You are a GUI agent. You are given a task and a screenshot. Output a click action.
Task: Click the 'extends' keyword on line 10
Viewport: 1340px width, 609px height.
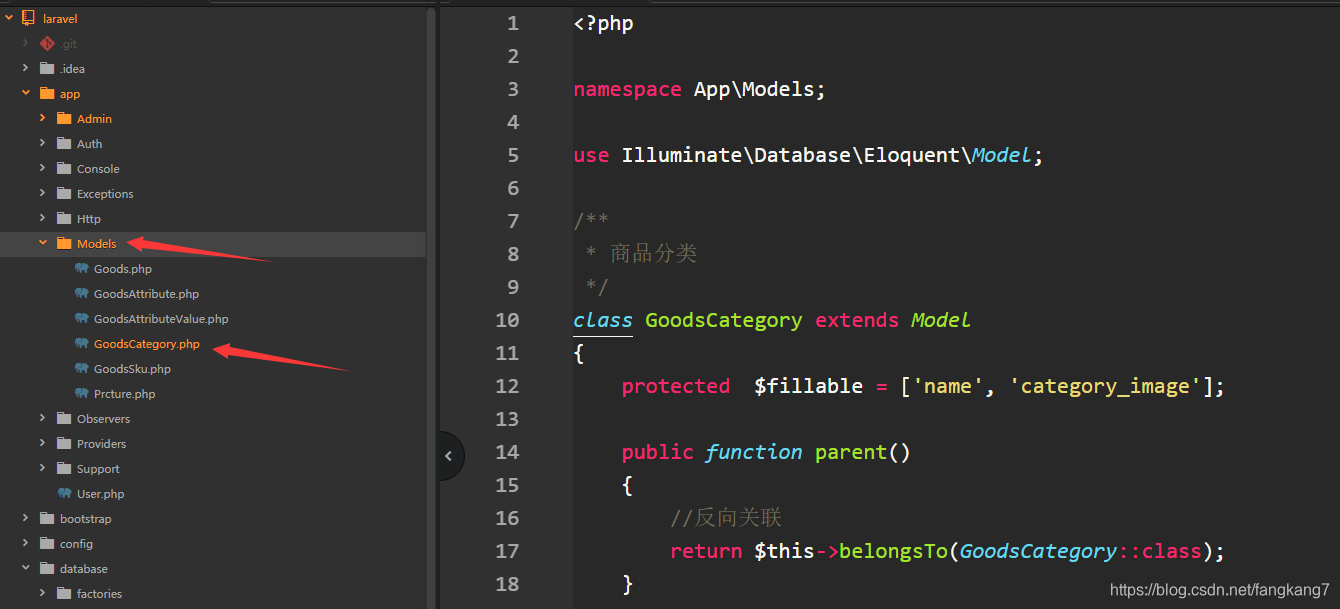pos(857,320)
